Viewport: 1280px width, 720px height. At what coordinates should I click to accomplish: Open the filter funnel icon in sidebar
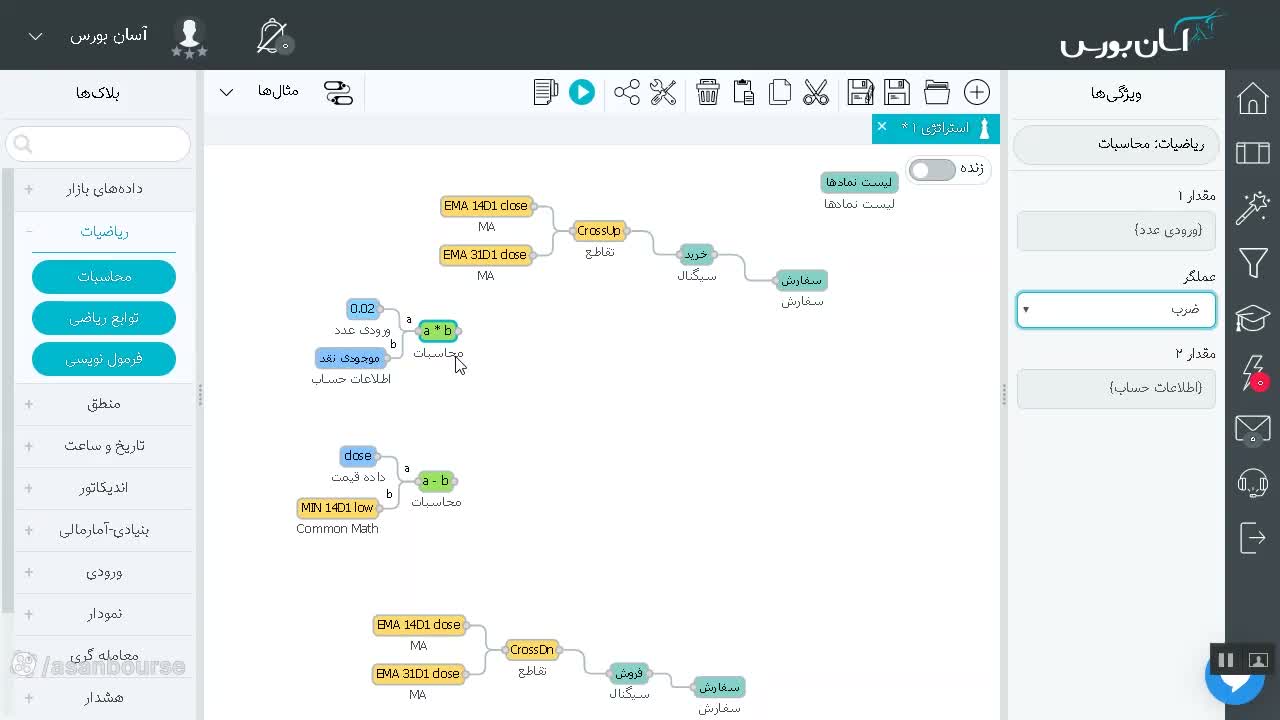tap(1253, 263)
